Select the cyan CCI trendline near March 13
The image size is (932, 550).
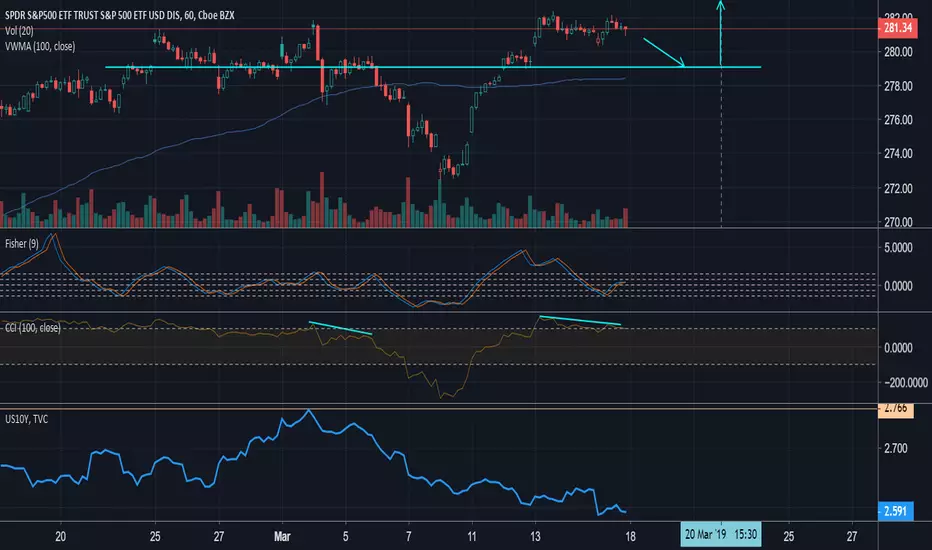point(580,320)
